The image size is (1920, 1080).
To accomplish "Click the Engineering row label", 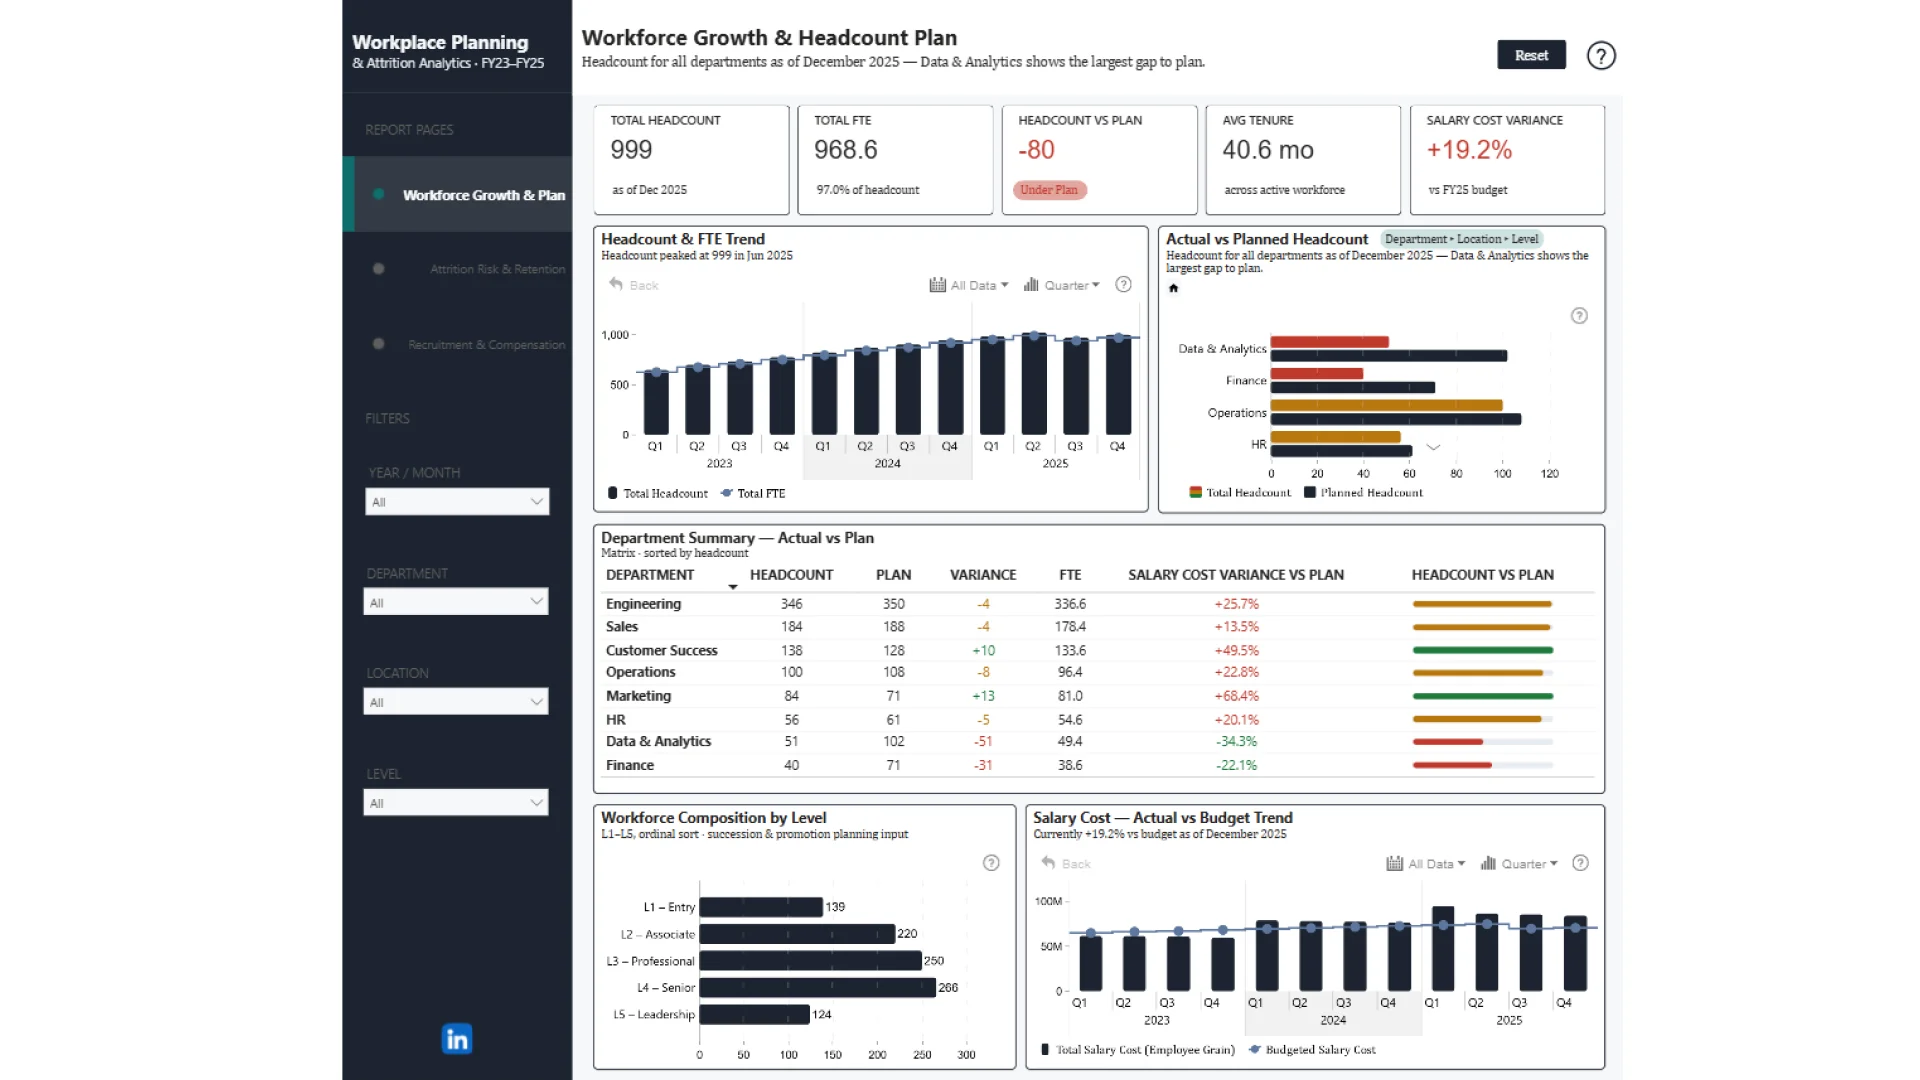I will point(643,604).
